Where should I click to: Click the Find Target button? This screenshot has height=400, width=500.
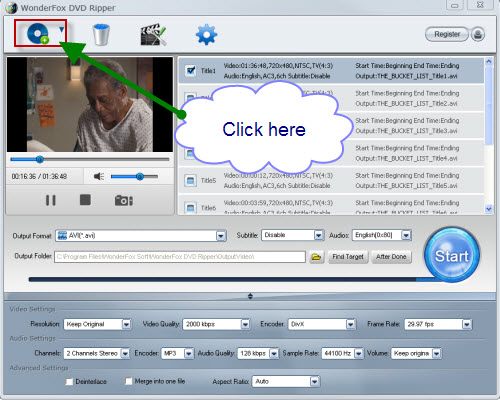pyautogui.click(x=348, y=257)
